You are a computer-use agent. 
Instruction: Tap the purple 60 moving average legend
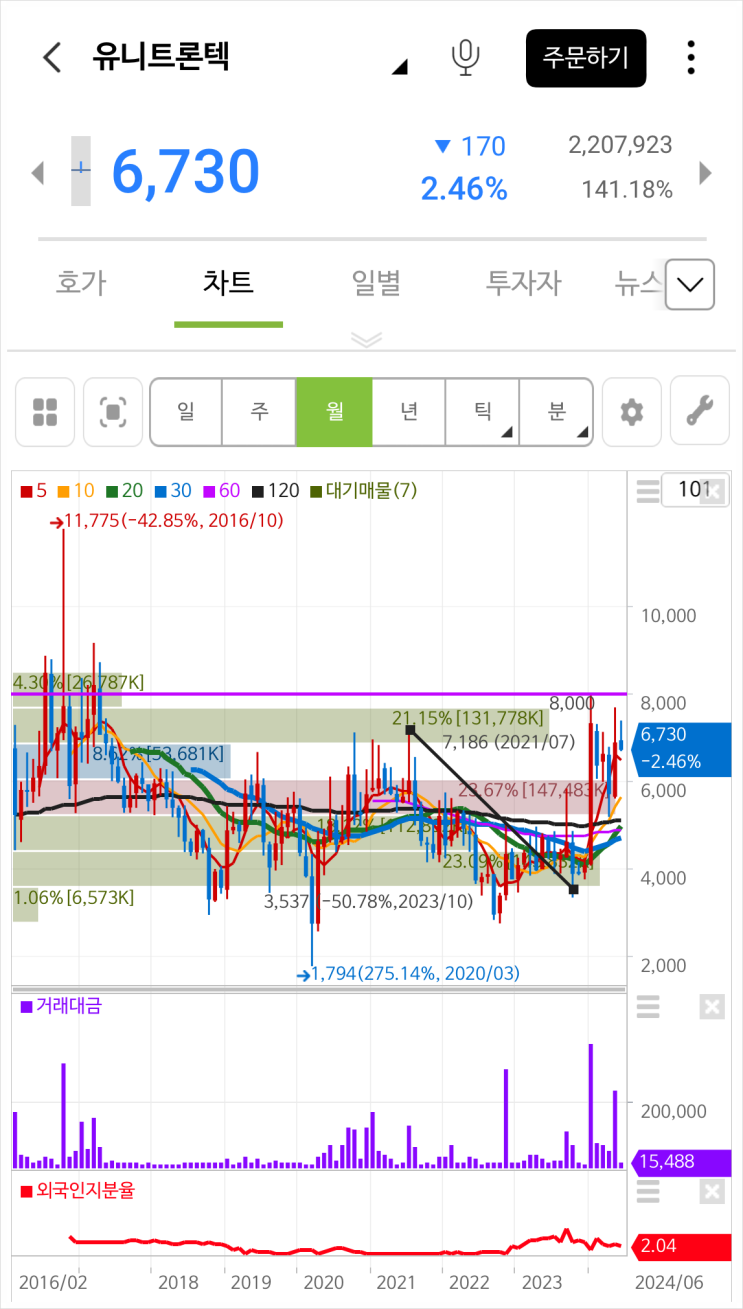click(220, 490)
